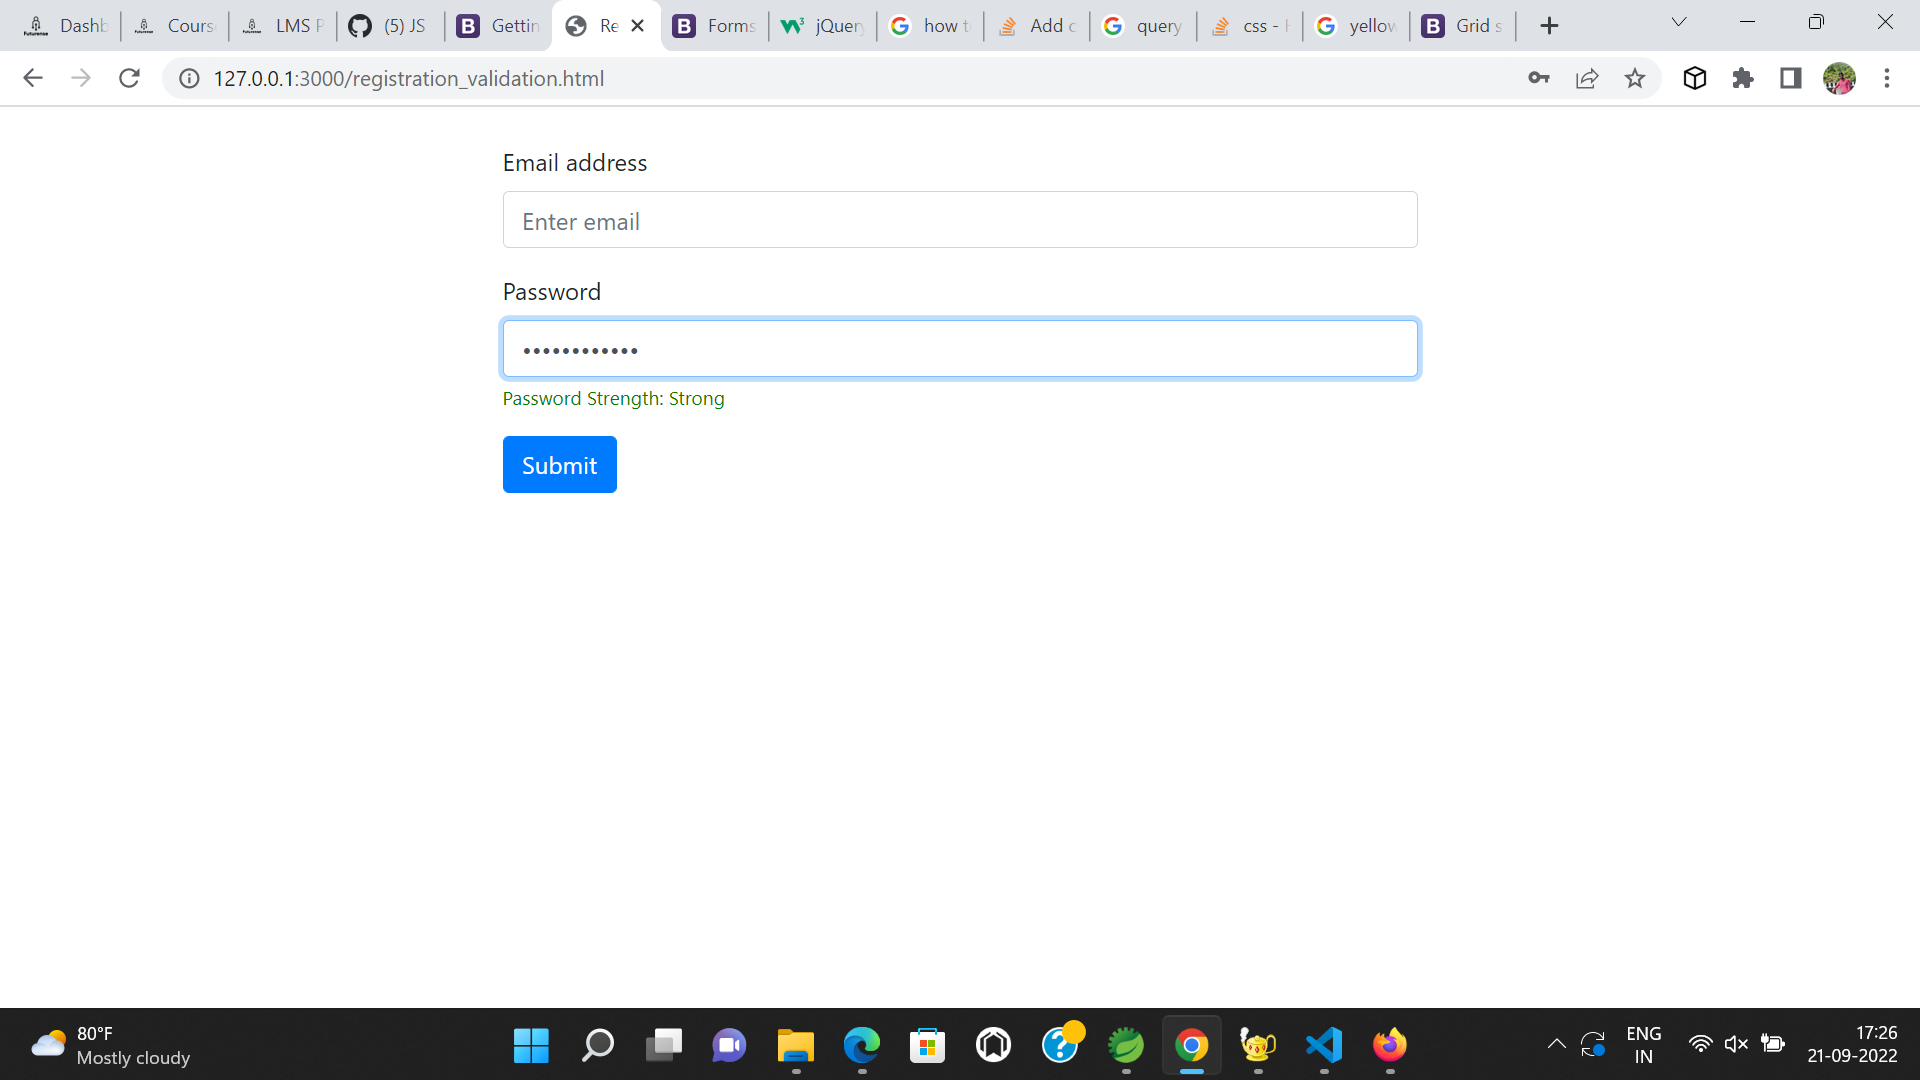Image resolution: width=1920 pixels, height=1080 pixels.
Task: Click the share this page icon
Action: 1588,78
